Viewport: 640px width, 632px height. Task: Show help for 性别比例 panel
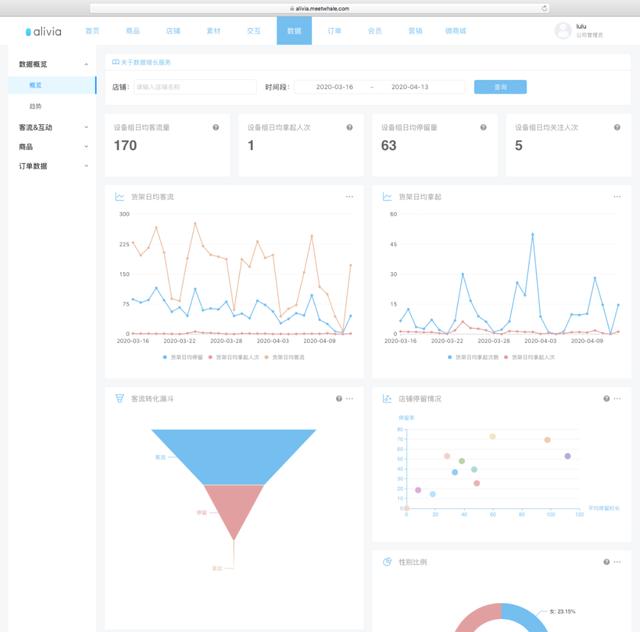click(606, 562)
